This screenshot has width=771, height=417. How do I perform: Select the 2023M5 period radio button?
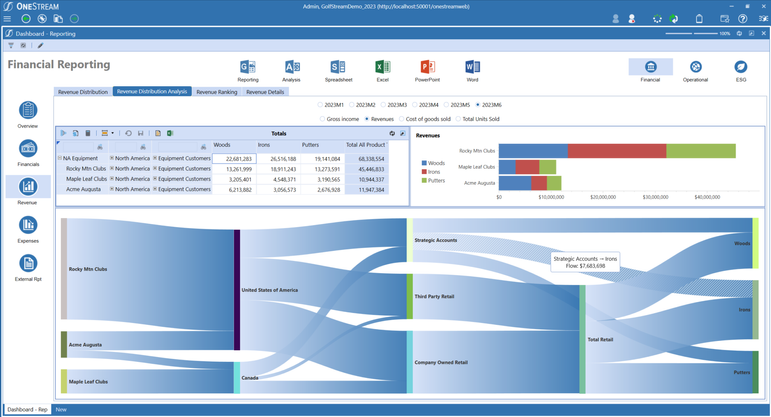(x=446, y=105)
